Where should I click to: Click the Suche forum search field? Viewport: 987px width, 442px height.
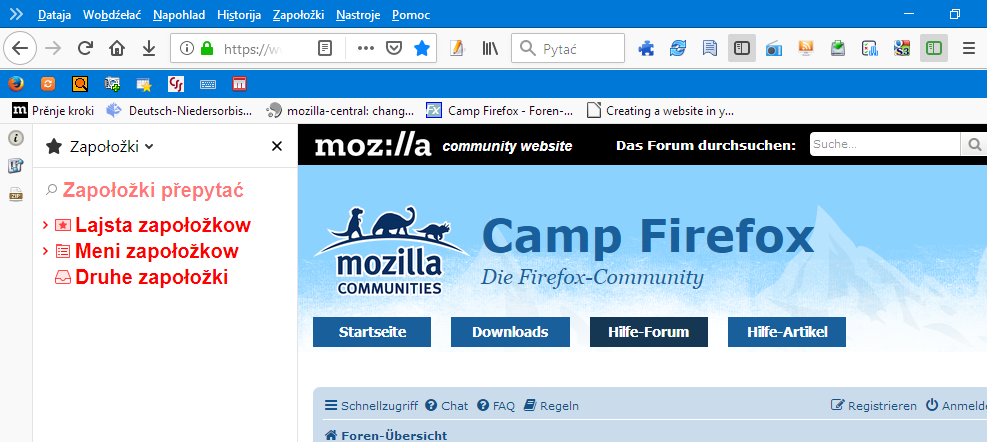click(x=885, y=144)
